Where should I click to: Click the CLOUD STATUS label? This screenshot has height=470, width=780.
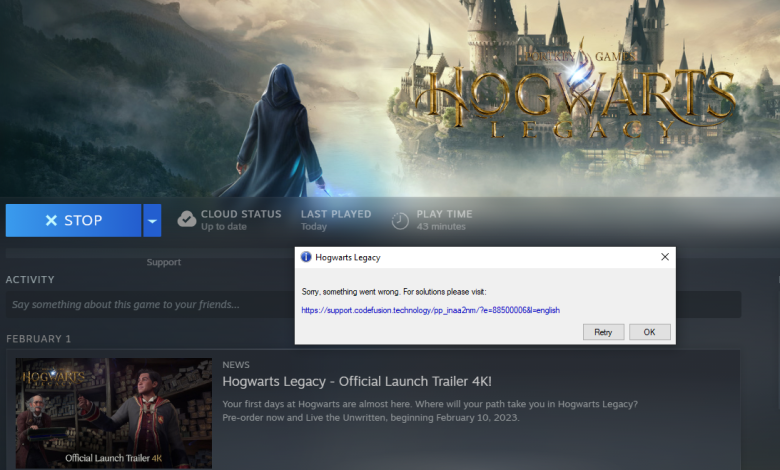tap(241, 214)
